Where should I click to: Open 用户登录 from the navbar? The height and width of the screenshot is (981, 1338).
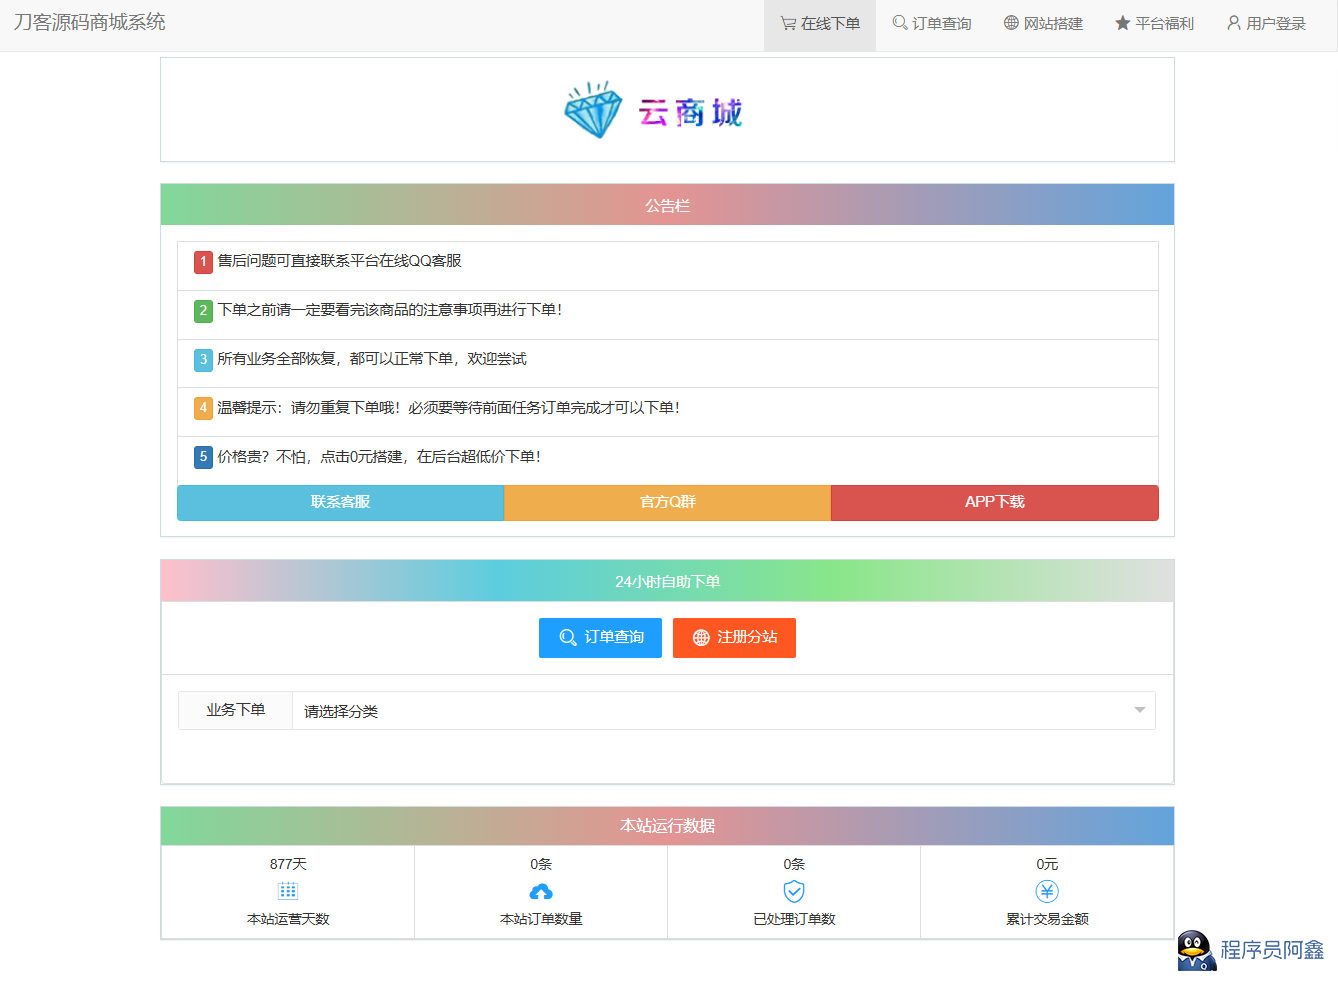click(x=1266, y=24)
